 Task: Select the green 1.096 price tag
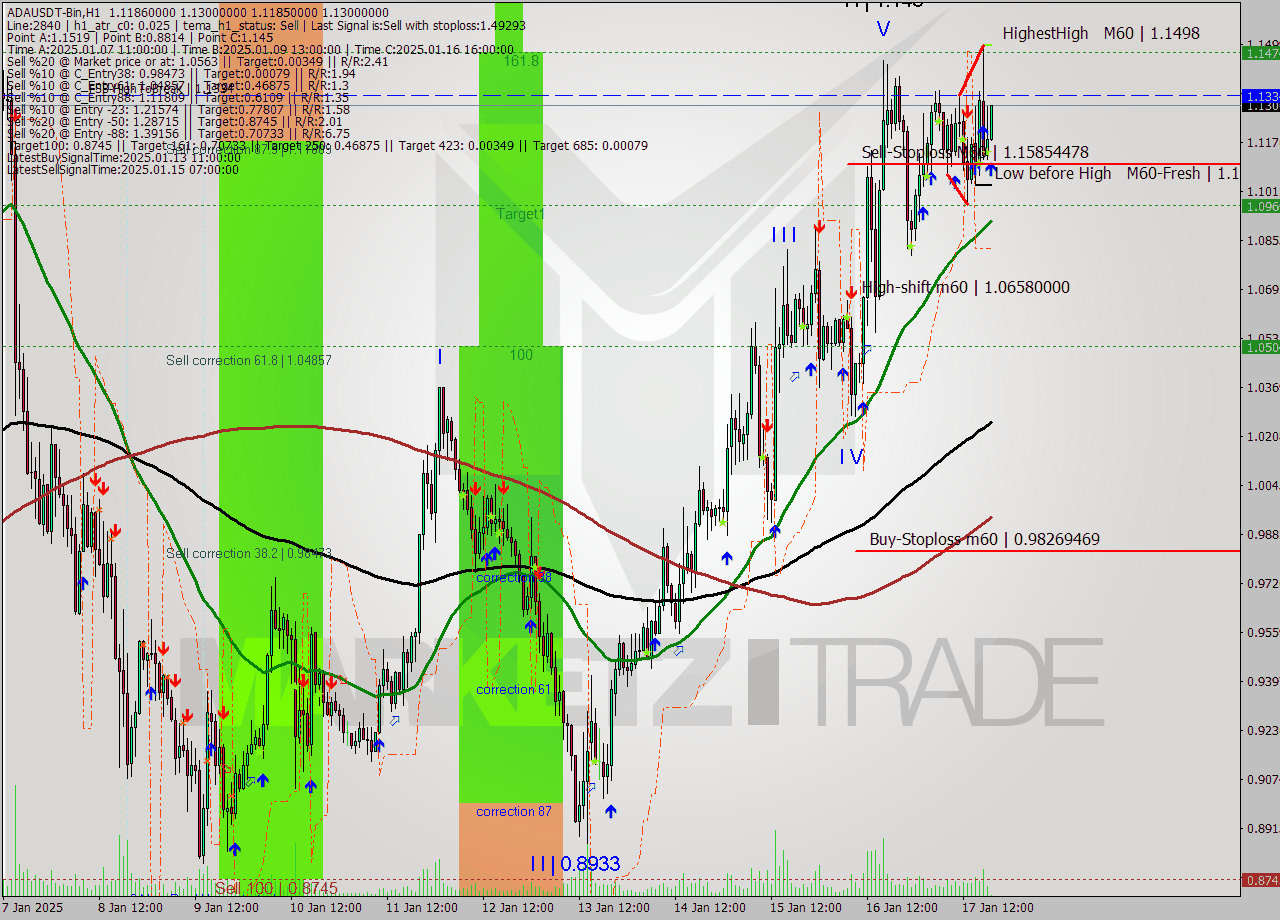coord(1260,206)
